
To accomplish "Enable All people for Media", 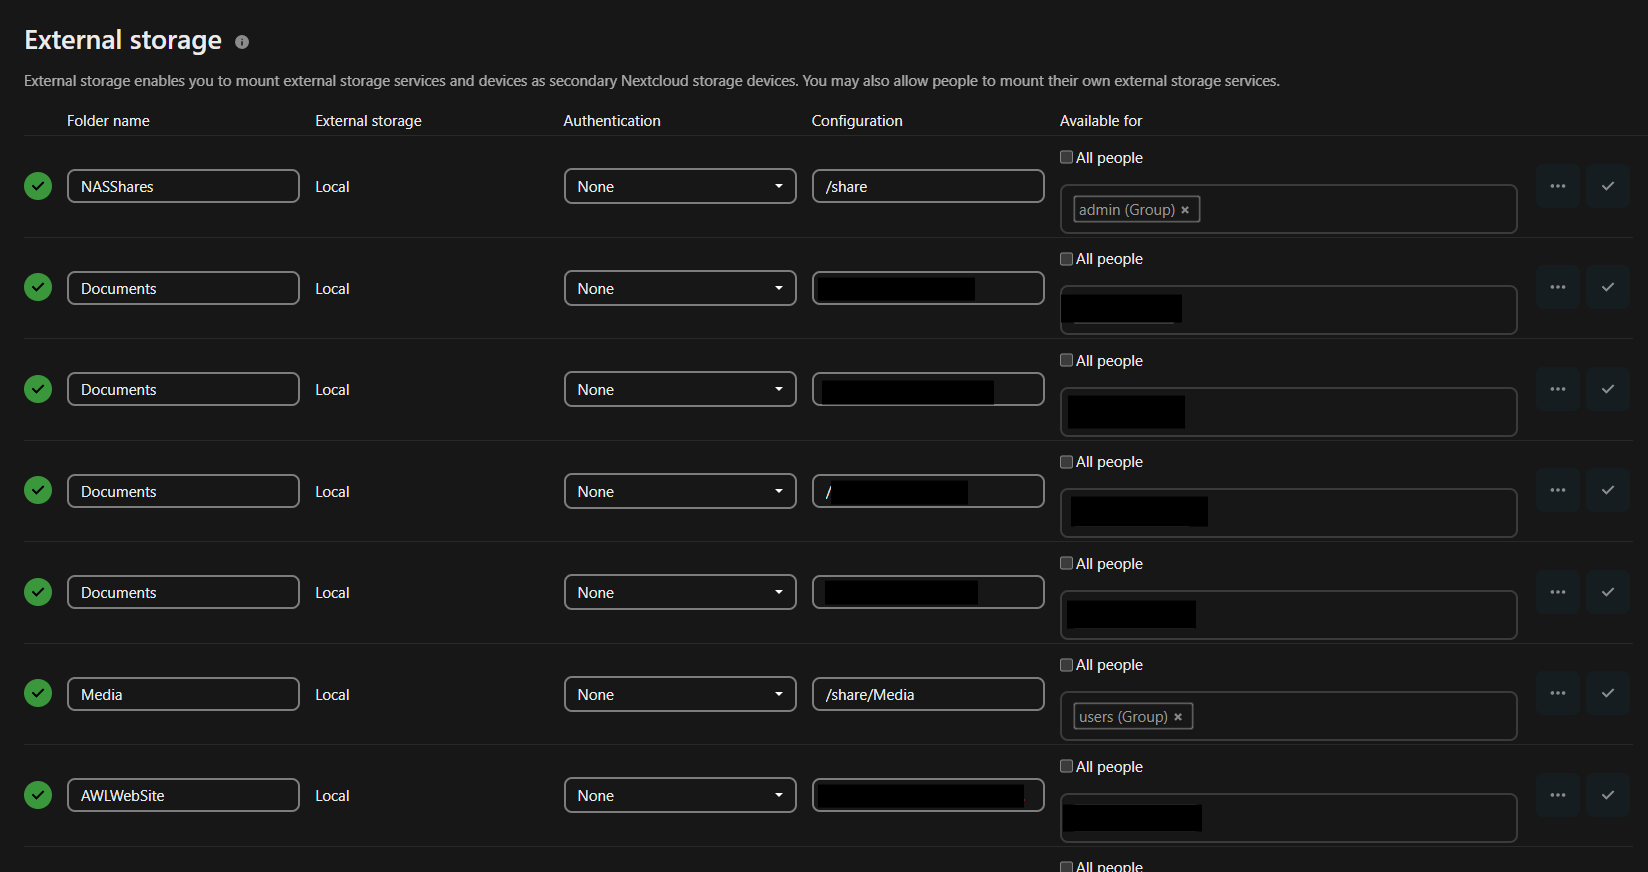I will click(x=1067, y=665).
